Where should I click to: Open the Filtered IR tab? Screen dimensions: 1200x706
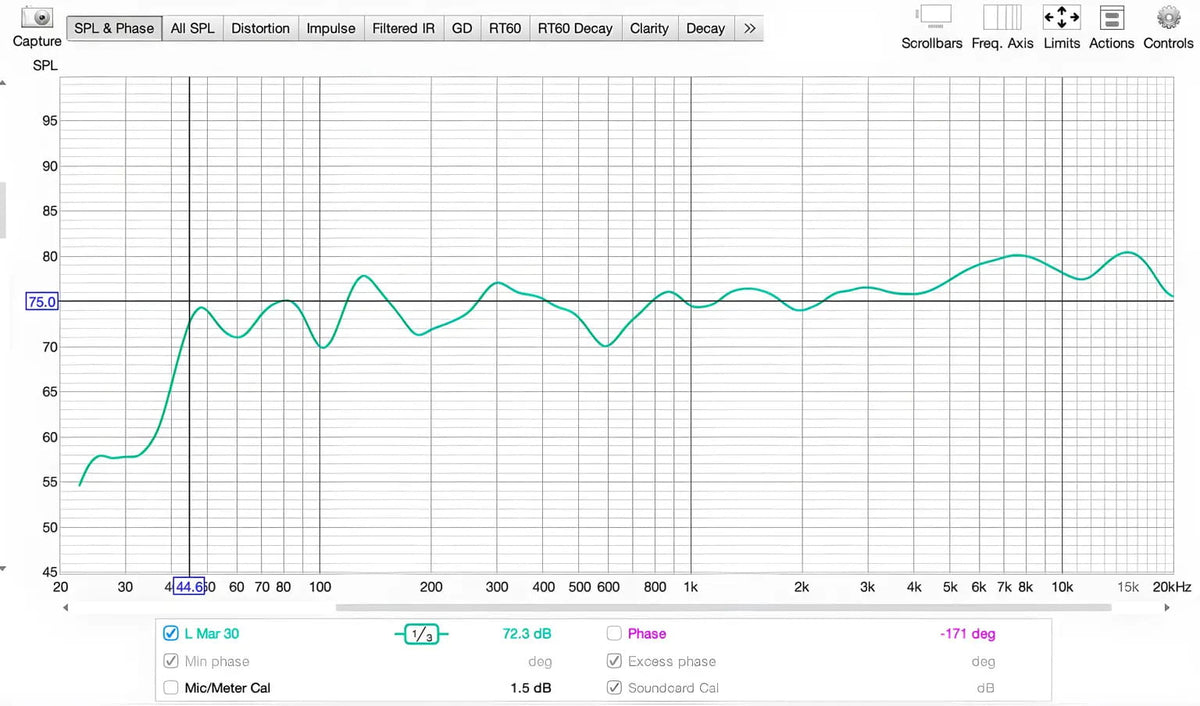(403, 28)
